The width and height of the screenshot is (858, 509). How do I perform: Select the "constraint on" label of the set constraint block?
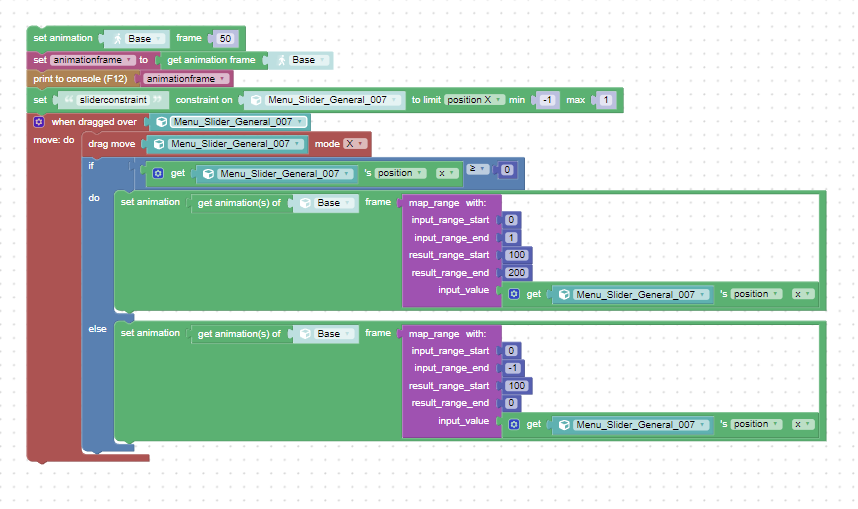[x=204, y=100]
